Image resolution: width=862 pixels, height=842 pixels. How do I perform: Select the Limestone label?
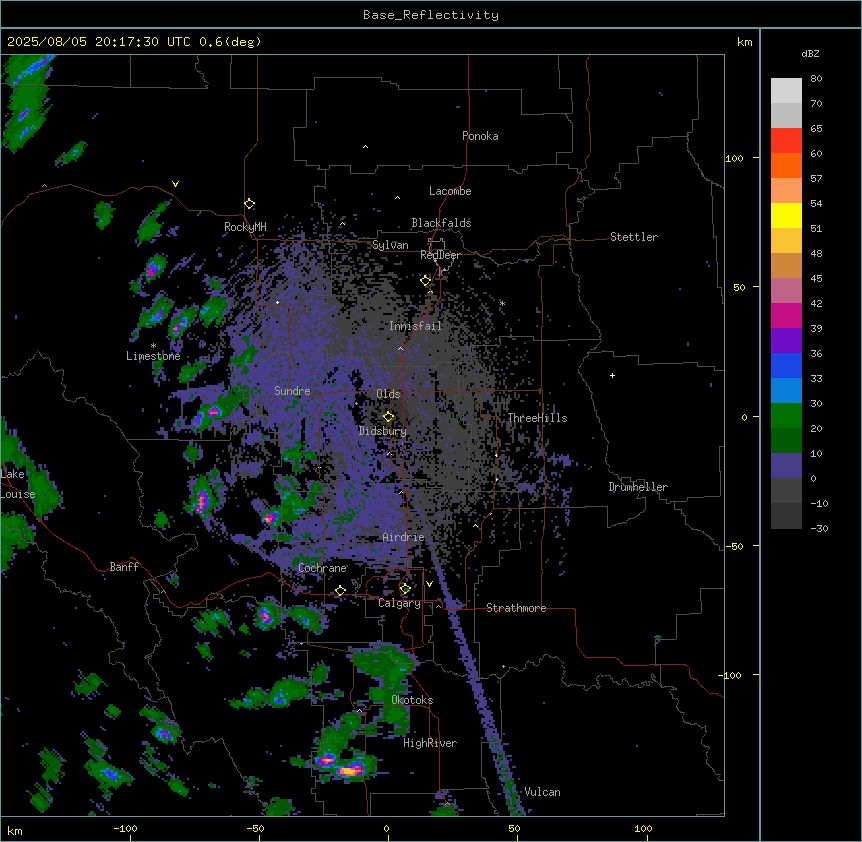[x=153, y=356]
